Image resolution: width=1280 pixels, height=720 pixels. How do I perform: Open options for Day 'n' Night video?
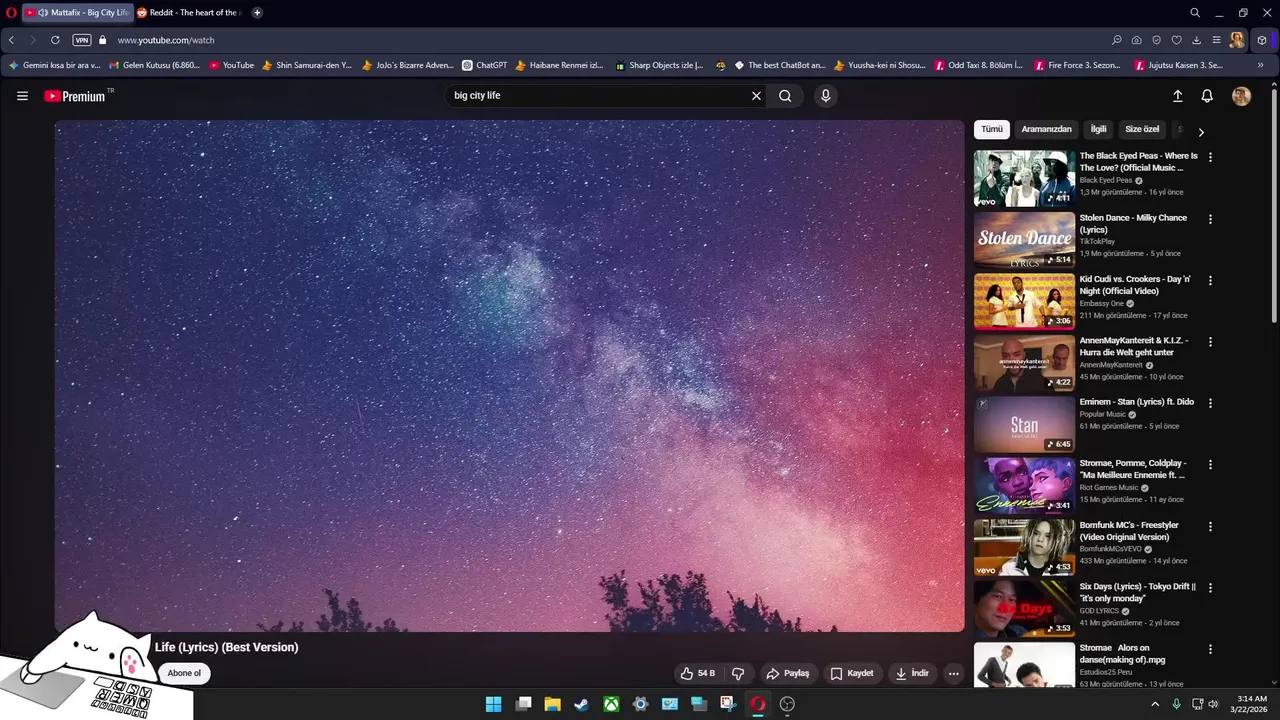coord(1210,281)
